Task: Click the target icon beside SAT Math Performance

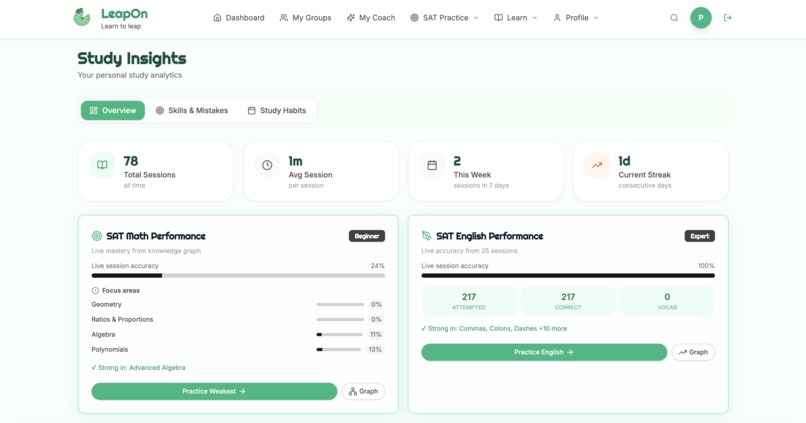Action: 96,236
